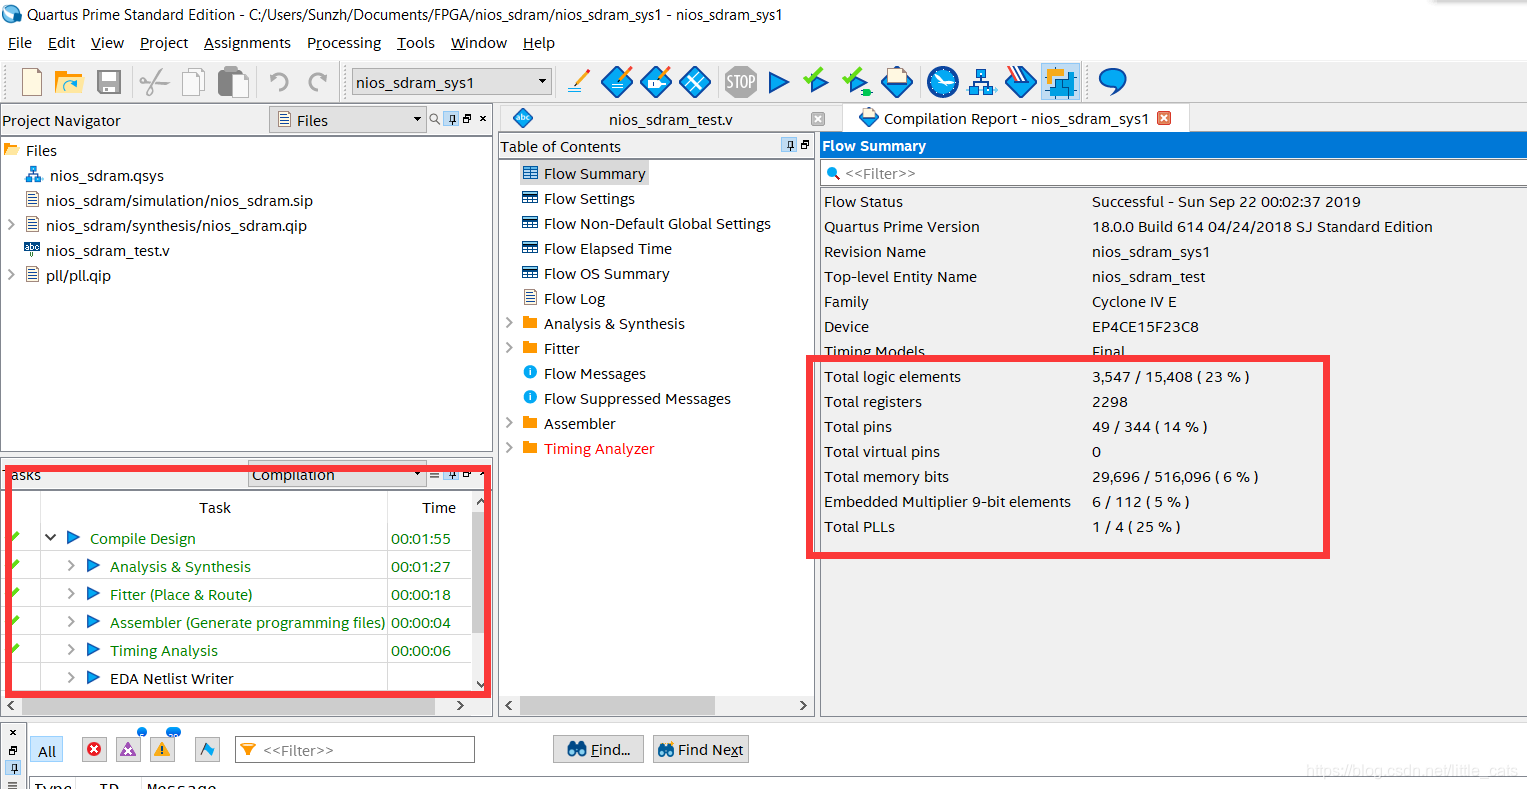Open Flow Elapsed Time report
1527x789 pixels.
click(x=607, y=248)
